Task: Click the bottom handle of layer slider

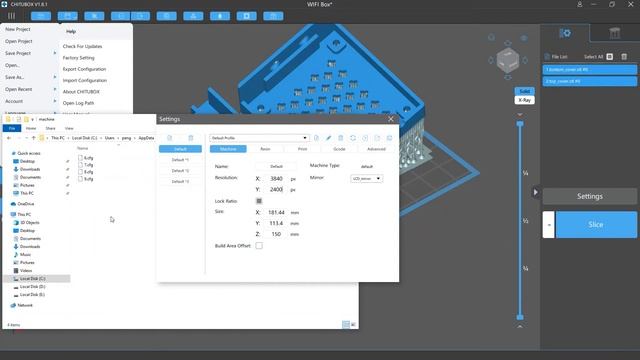Action: click(520, 317)
